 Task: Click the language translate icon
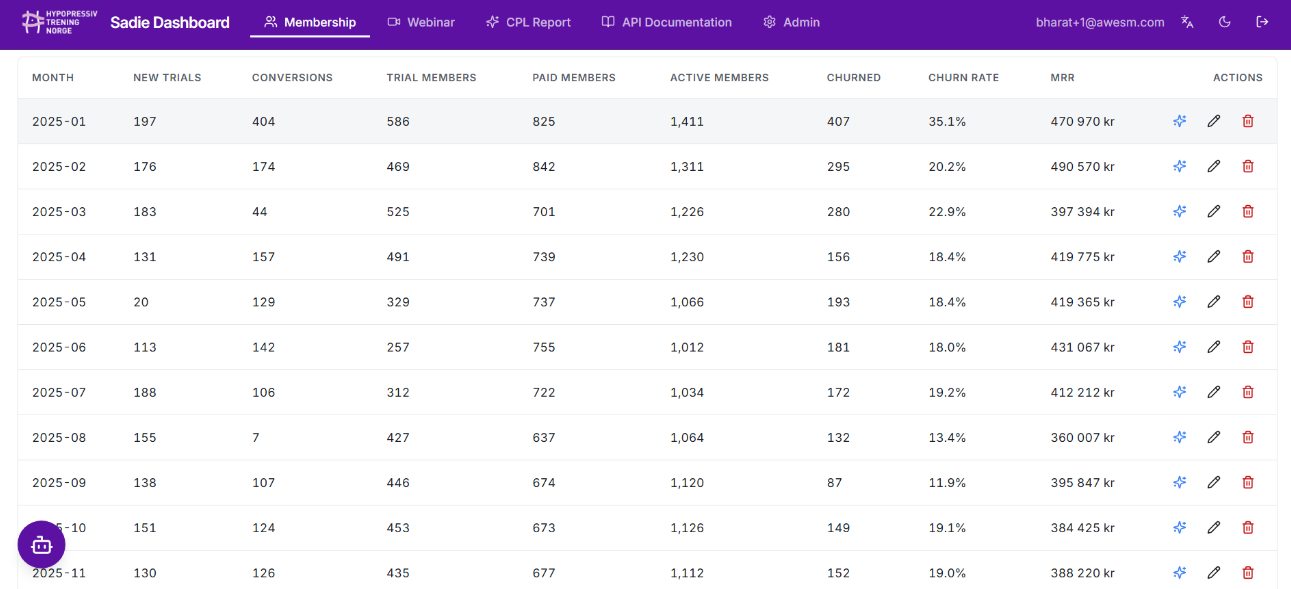pyautogui.click(x=1187, y=22)
